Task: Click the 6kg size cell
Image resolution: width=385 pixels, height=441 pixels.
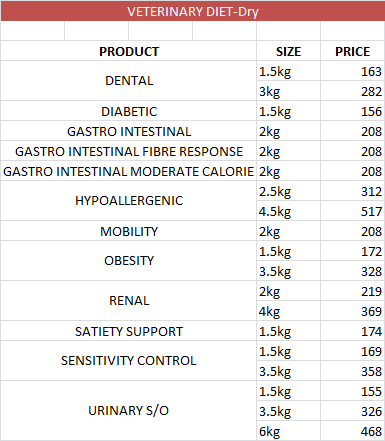Action: tap(288, 431)
